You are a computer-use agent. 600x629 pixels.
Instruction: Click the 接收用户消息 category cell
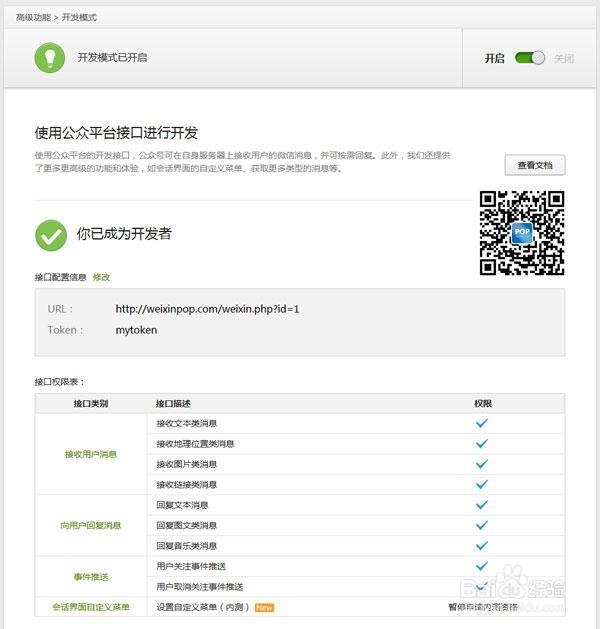91,454
